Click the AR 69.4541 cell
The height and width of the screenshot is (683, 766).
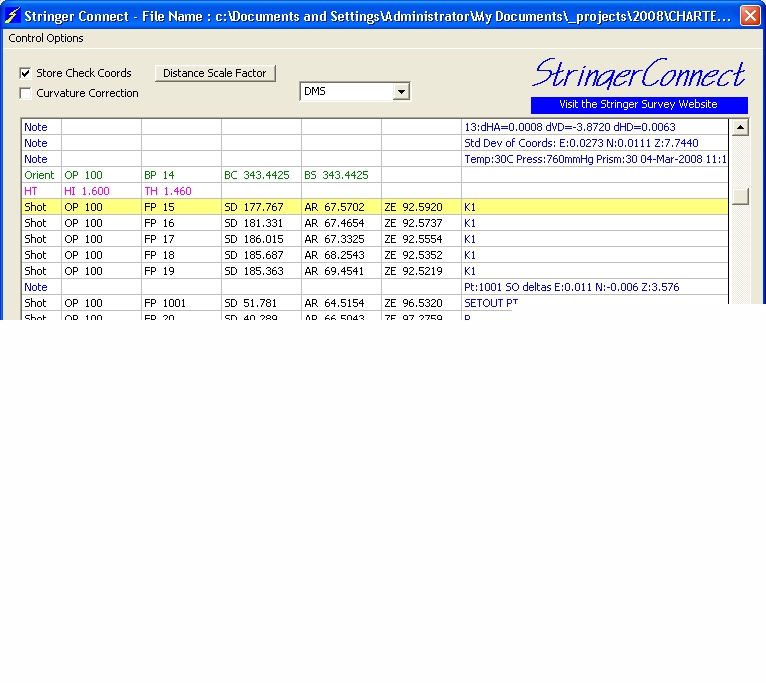341,272
